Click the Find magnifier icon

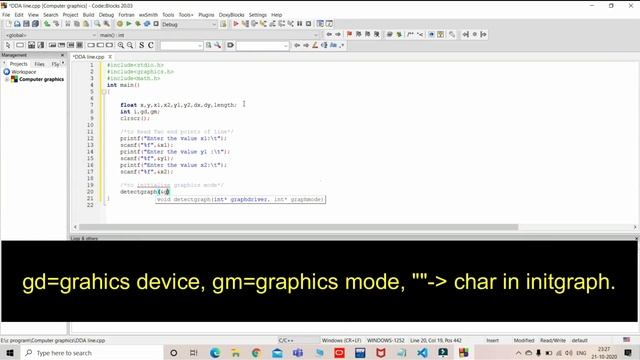click(97, 24)
